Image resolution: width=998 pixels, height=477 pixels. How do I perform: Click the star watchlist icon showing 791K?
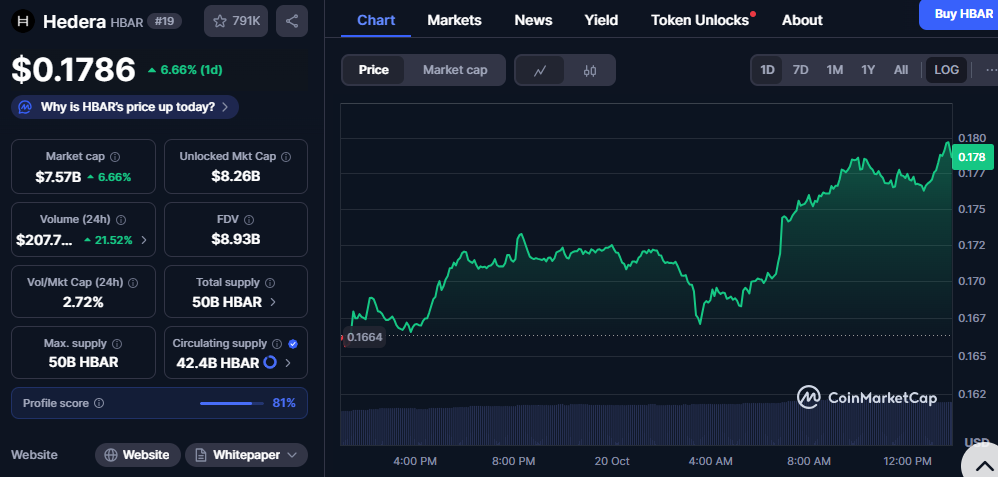click(x=235, y=21)
